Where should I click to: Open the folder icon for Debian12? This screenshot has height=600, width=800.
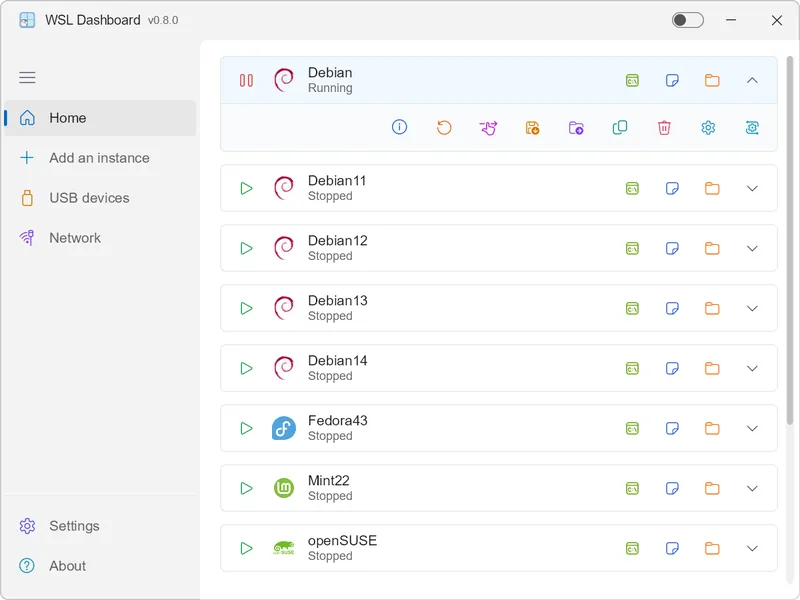tap(712, 248)
